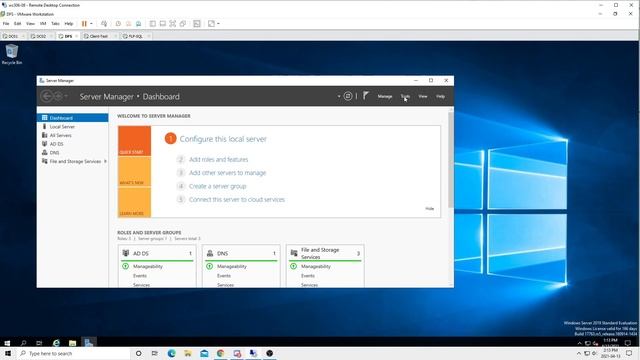Click the take snapshot clock icon
The width and height of the screenshot is (640, 360).
(x=118, y=24)
